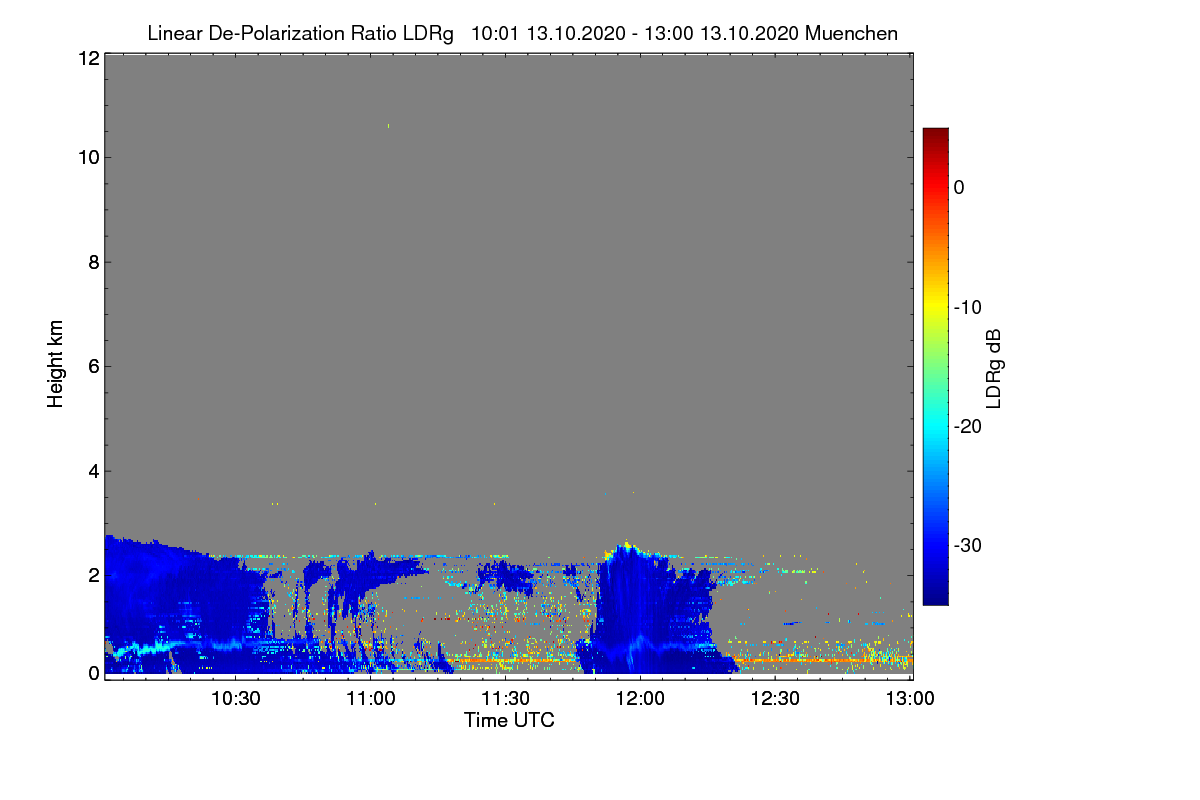Click the '2' height tick label

[x=93, y=575]
